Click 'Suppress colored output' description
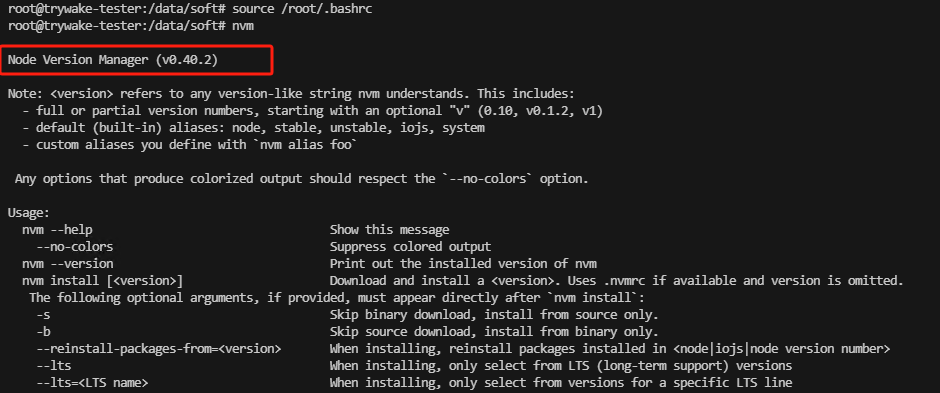 pos(410,247)
